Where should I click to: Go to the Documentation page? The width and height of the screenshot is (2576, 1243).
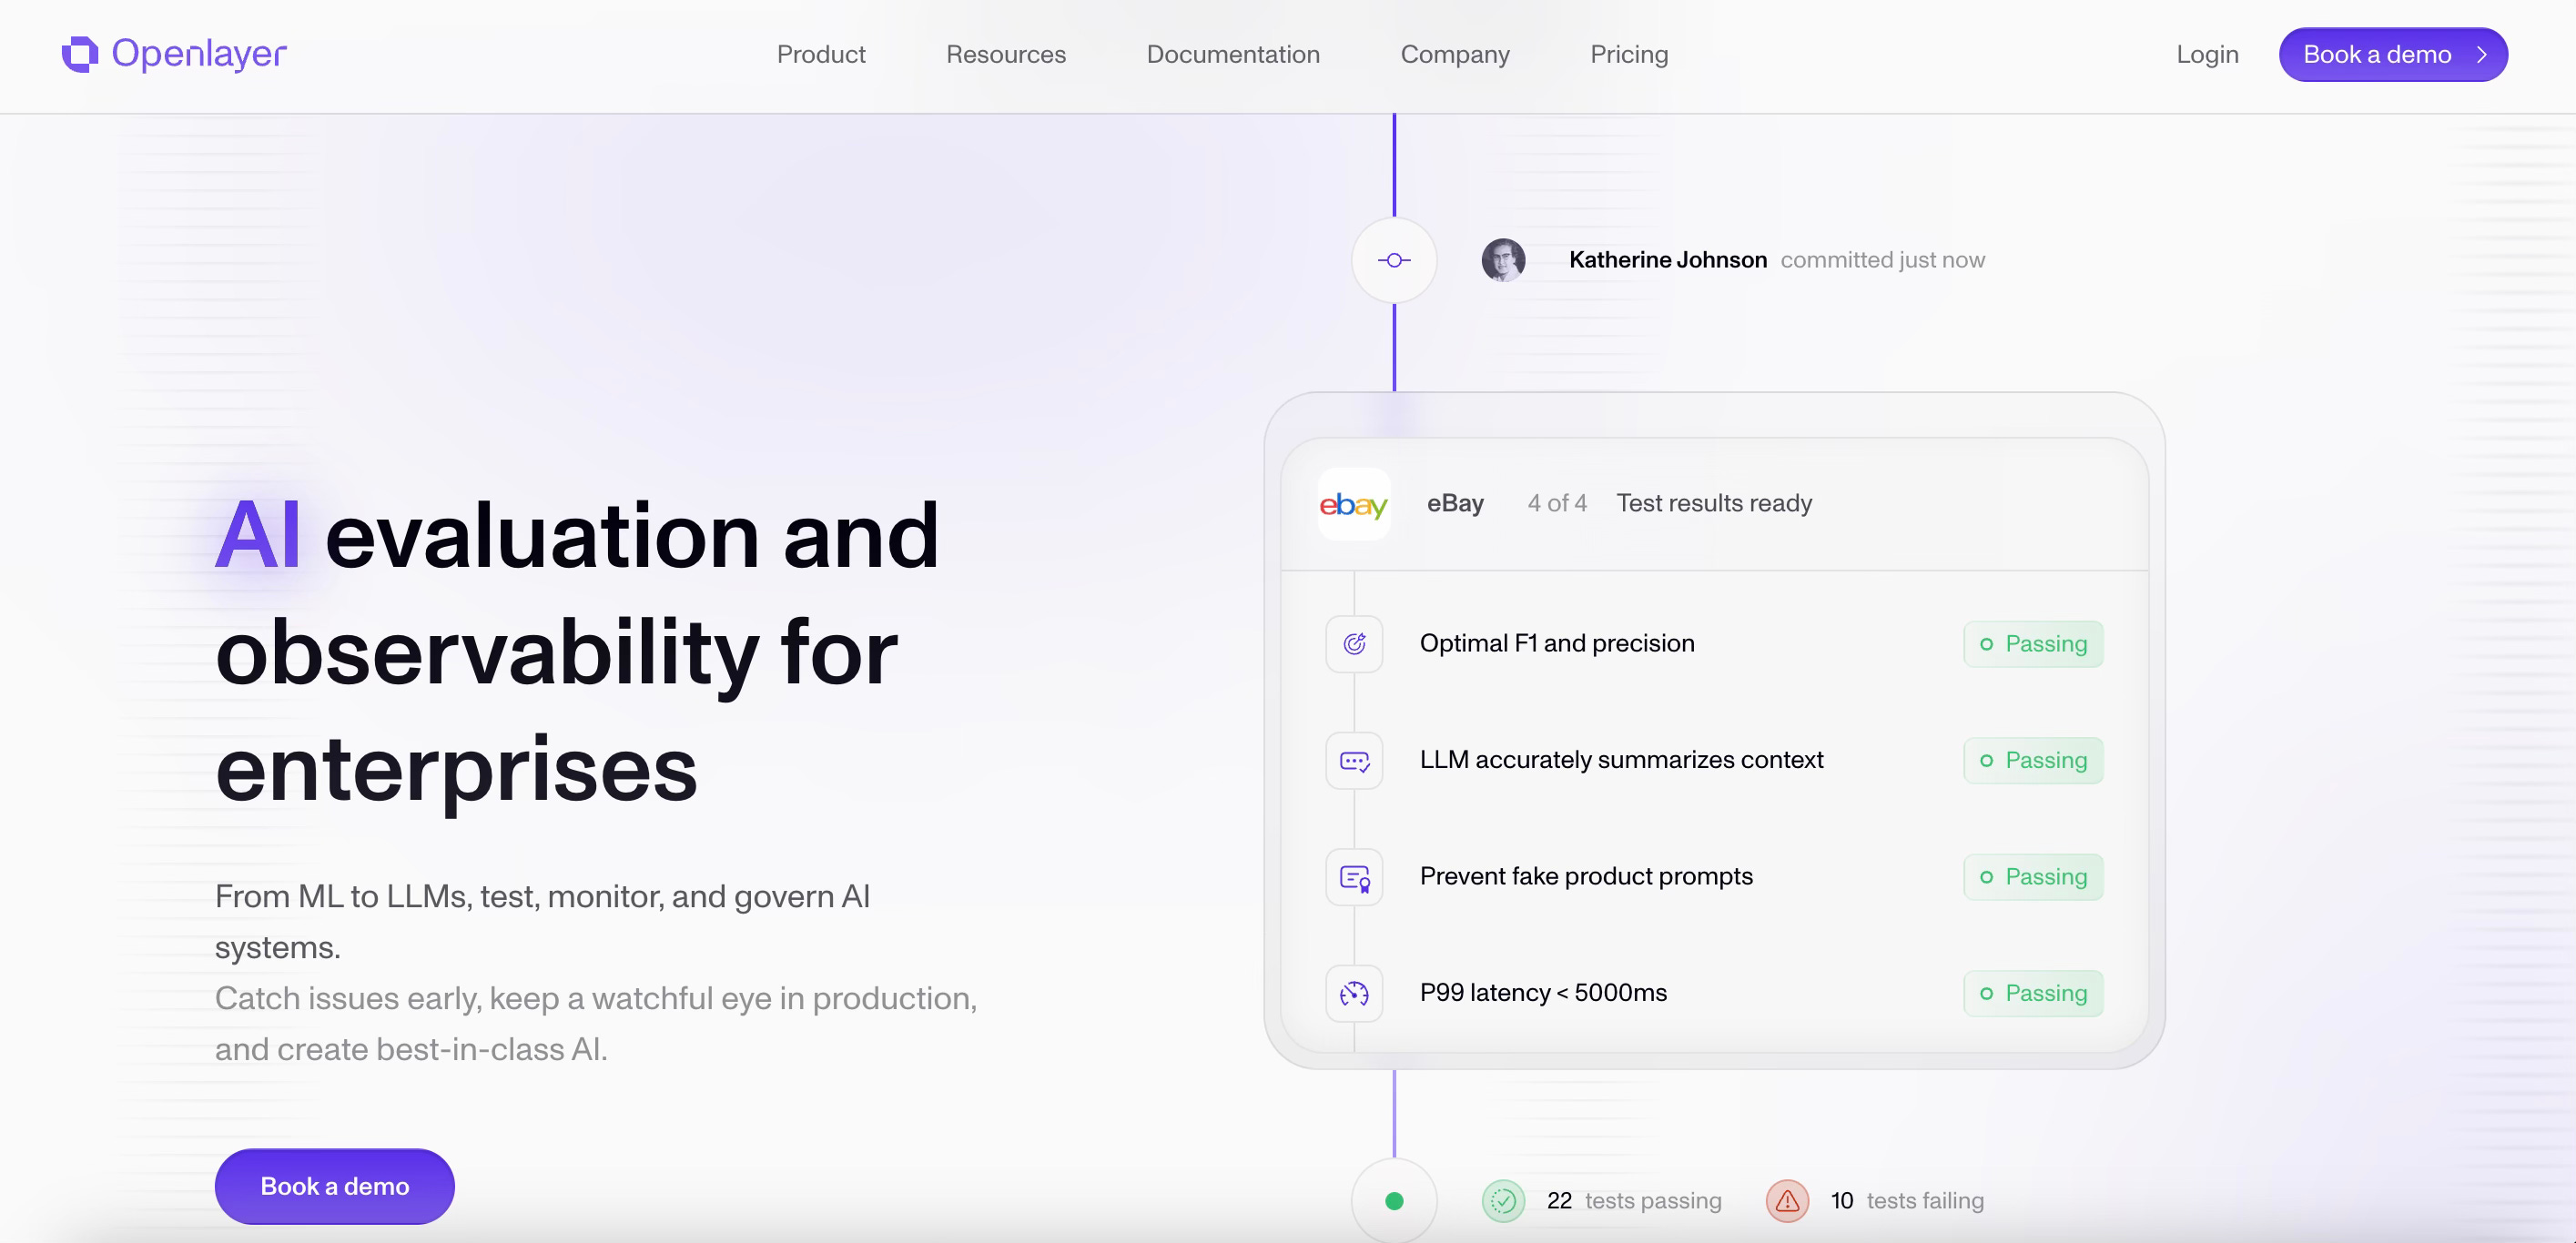point(1232,54)
